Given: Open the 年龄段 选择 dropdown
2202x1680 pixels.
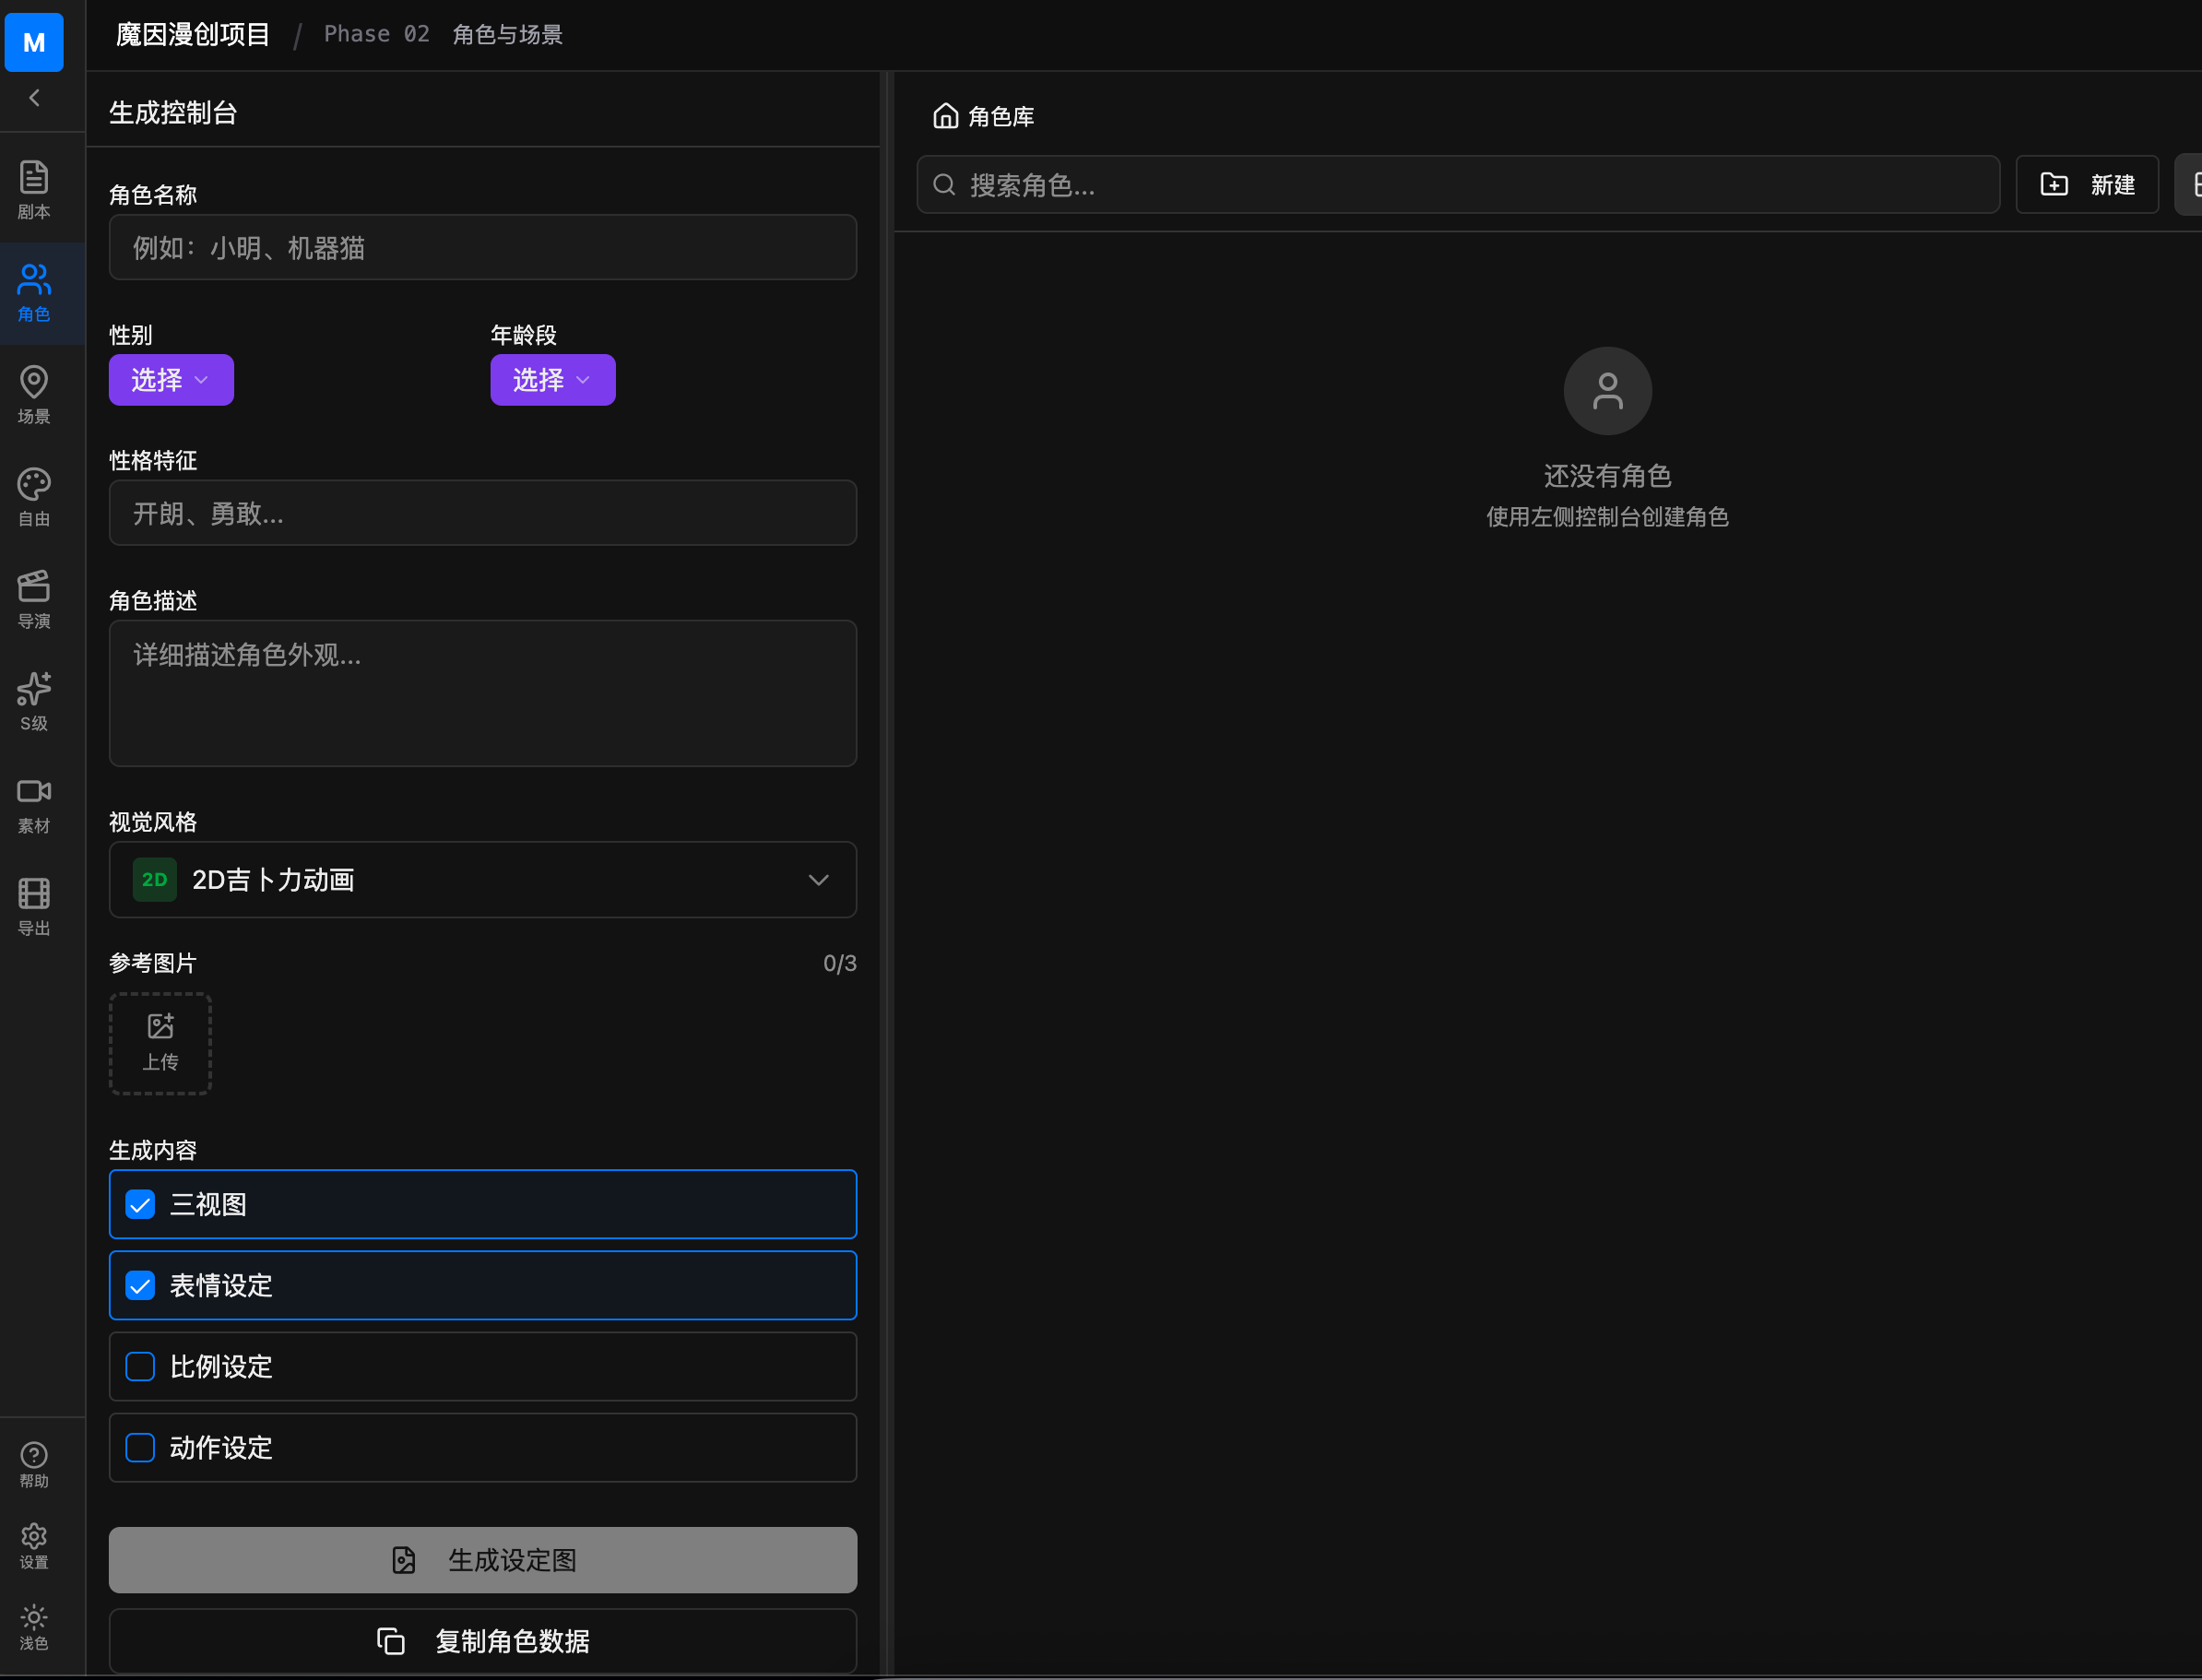Looking at the screenshot, I should click(x=552, y=380).
